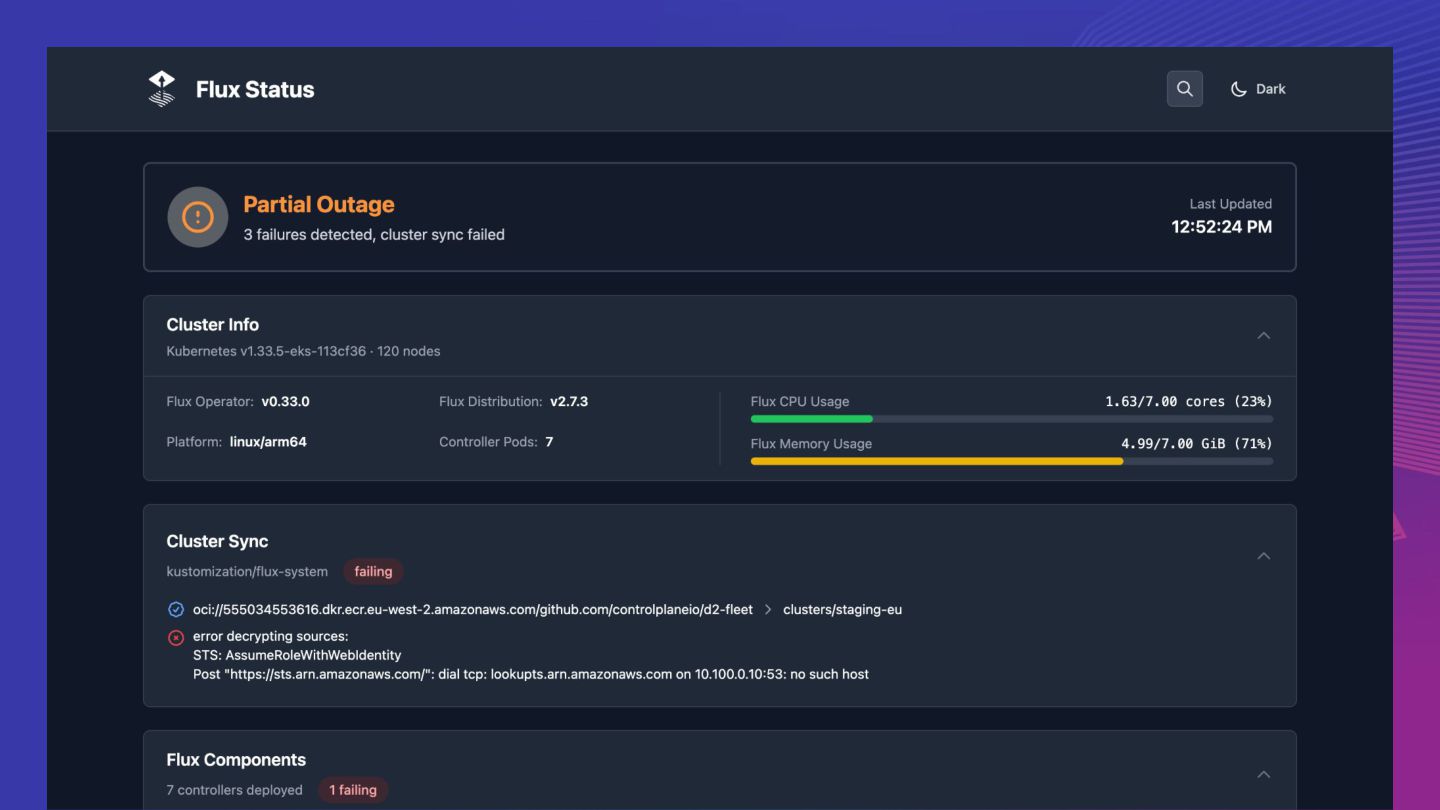
Task: Select Flux Operator version v0.33.0
Action: [286, 402]
